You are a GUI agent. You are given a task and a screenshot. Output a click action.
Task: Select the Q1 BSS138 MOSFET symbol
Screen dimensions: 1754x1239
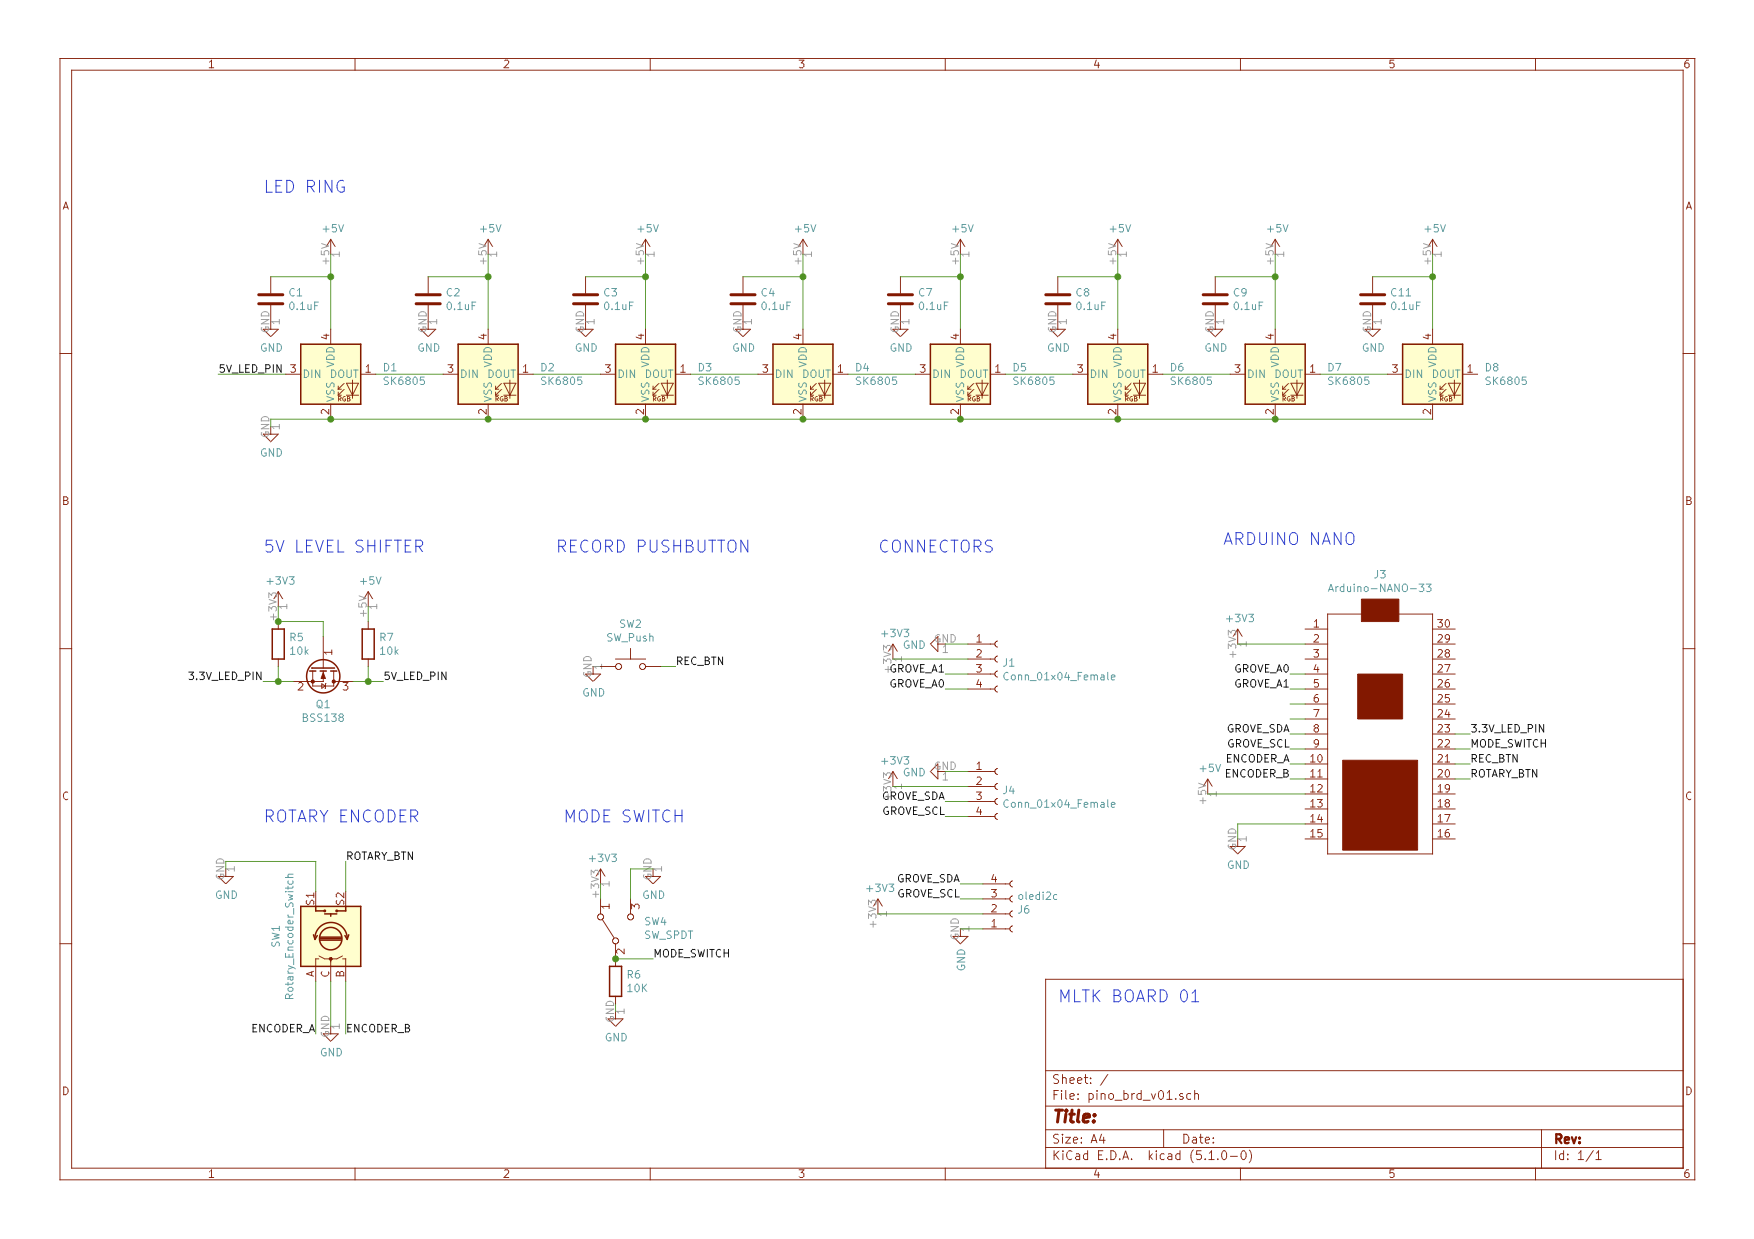point(323,677)
